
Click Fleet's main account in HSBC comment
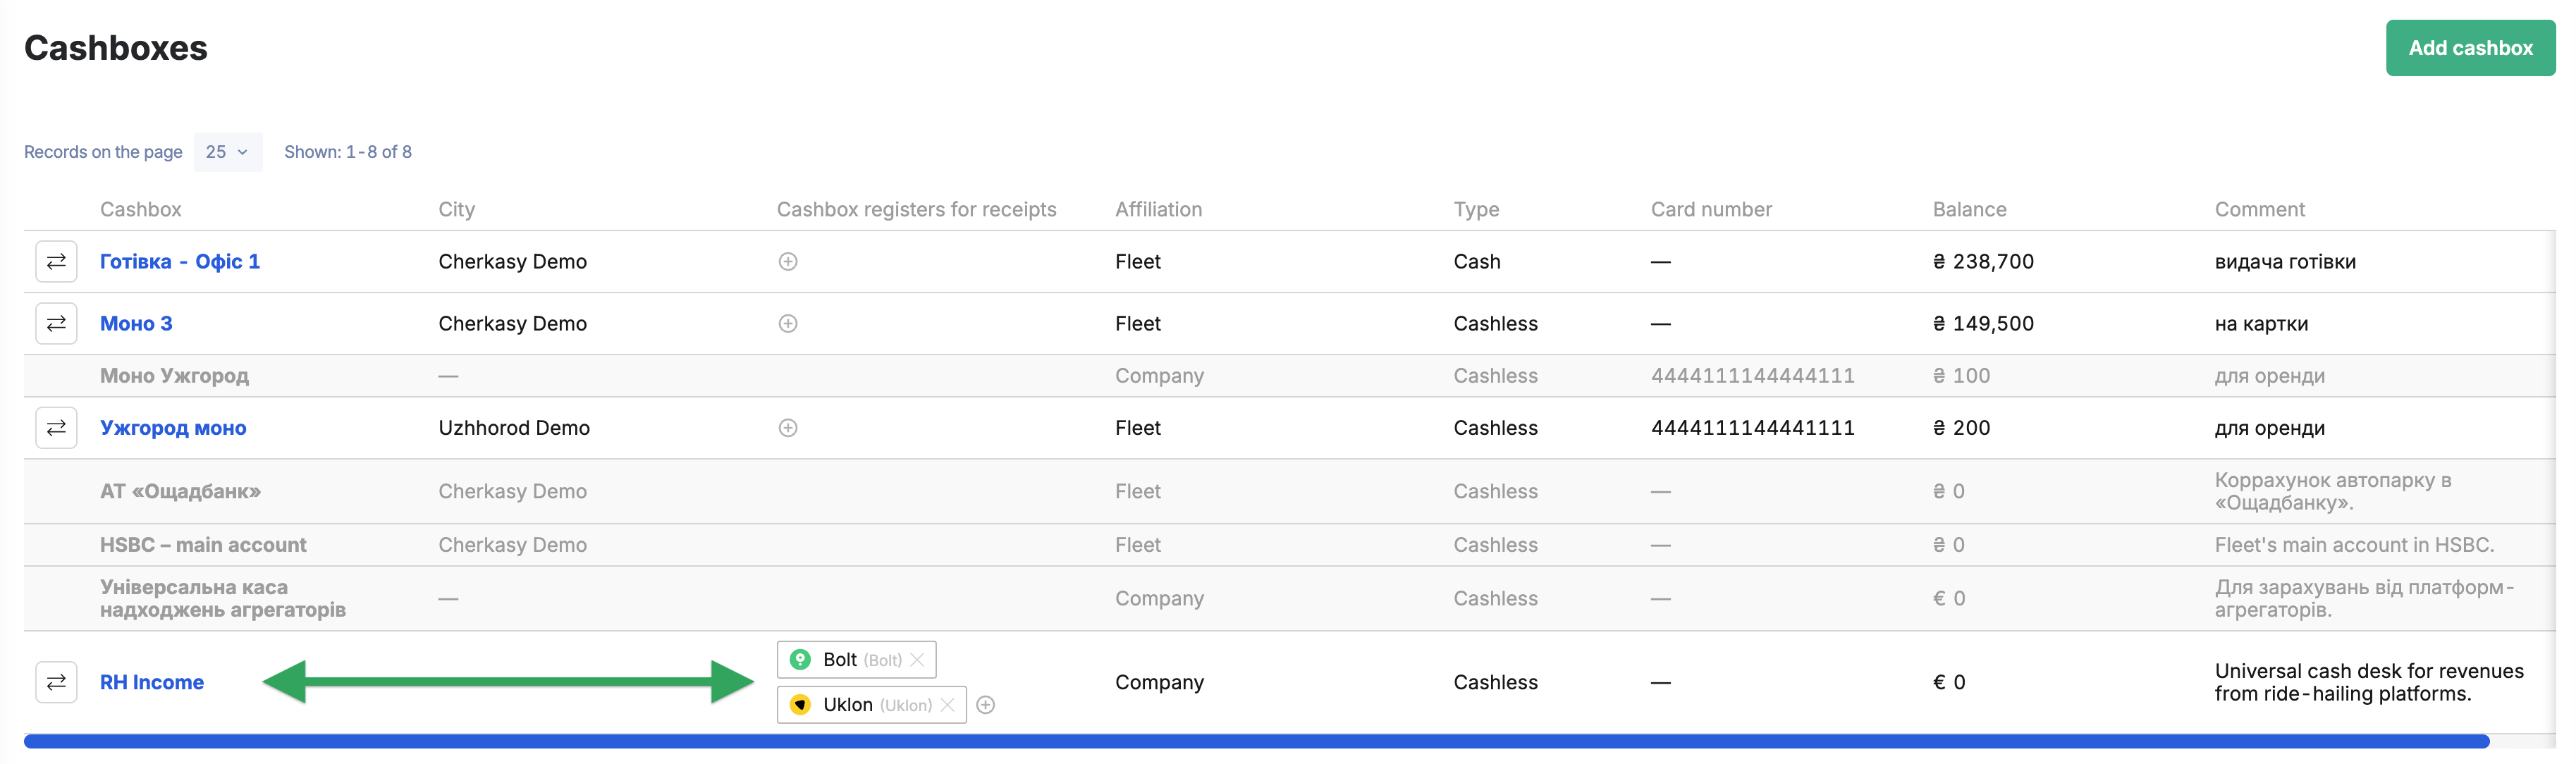point(2354,545)
